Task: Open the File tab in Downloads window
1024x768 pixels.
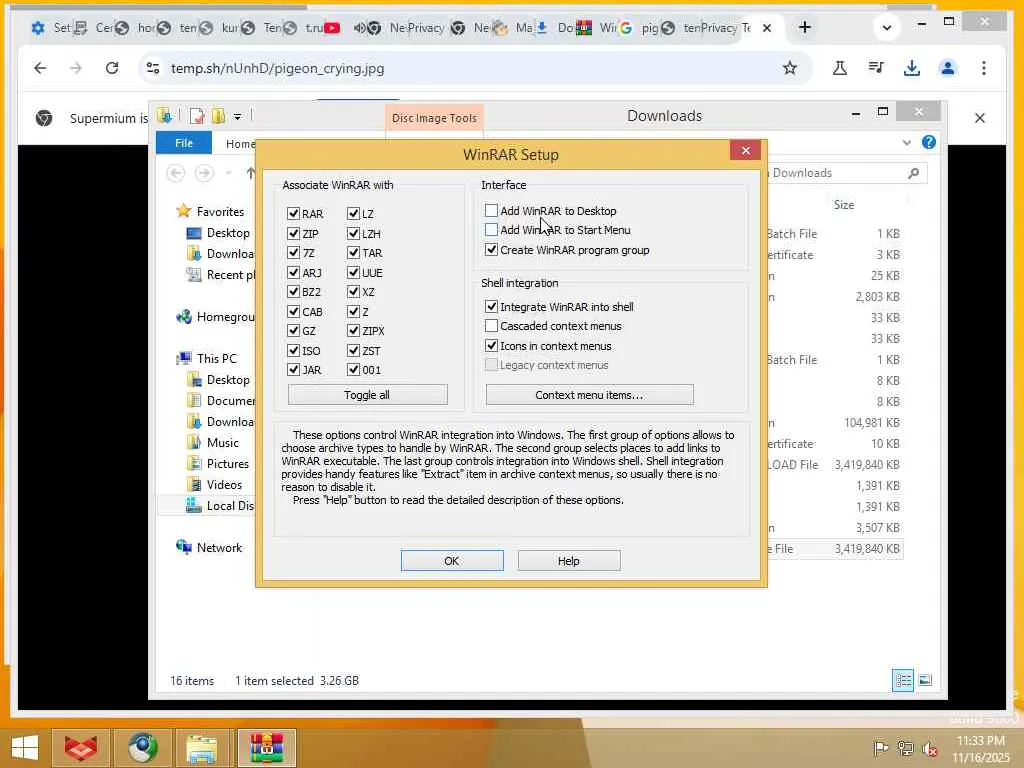Action: (x=184, y=143)
